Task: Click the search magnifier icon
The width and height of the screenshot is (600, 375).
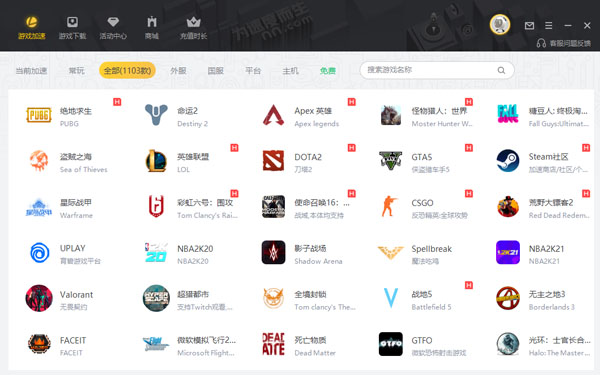Action: [x=501, y=70]
